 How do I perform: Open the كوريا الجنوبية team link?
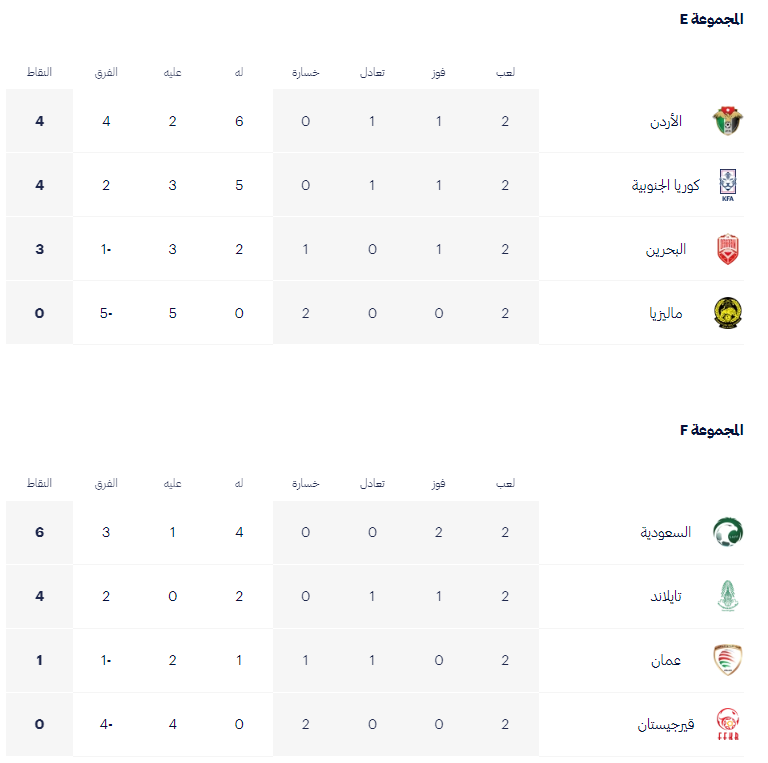[x=666, y=185]
